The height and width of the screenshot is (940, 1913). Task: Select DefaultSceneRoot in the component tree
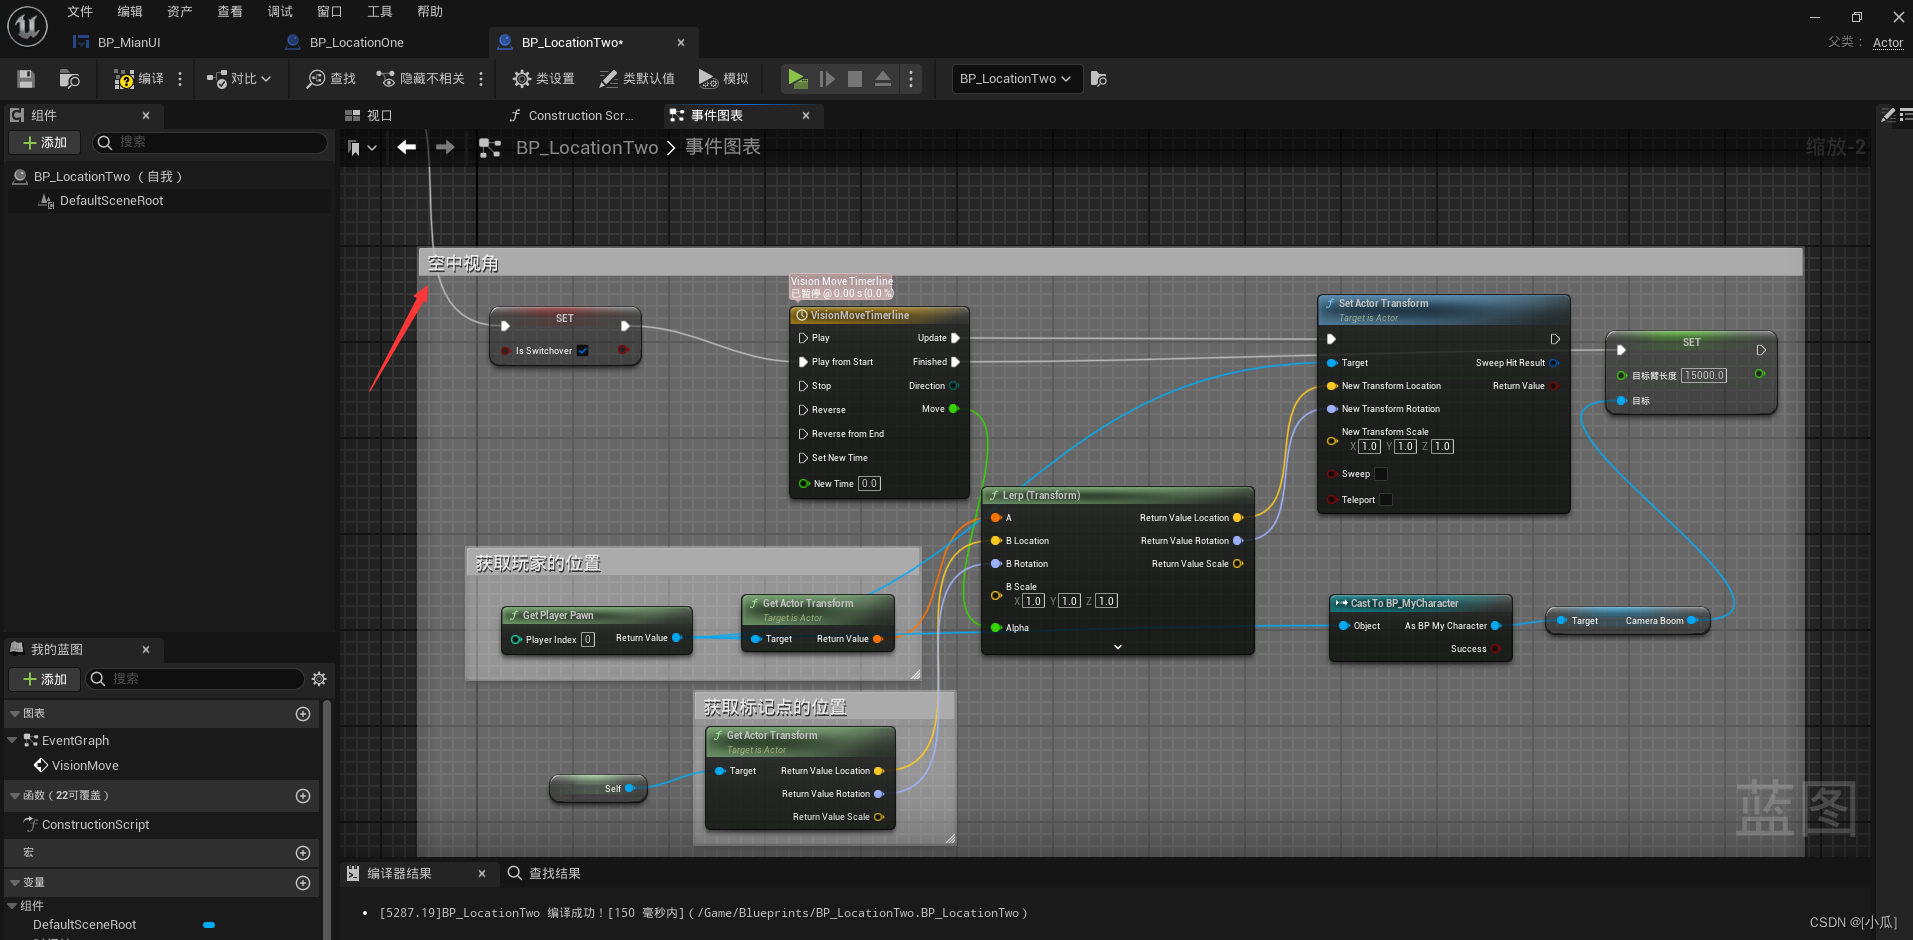tap(111, 201)
